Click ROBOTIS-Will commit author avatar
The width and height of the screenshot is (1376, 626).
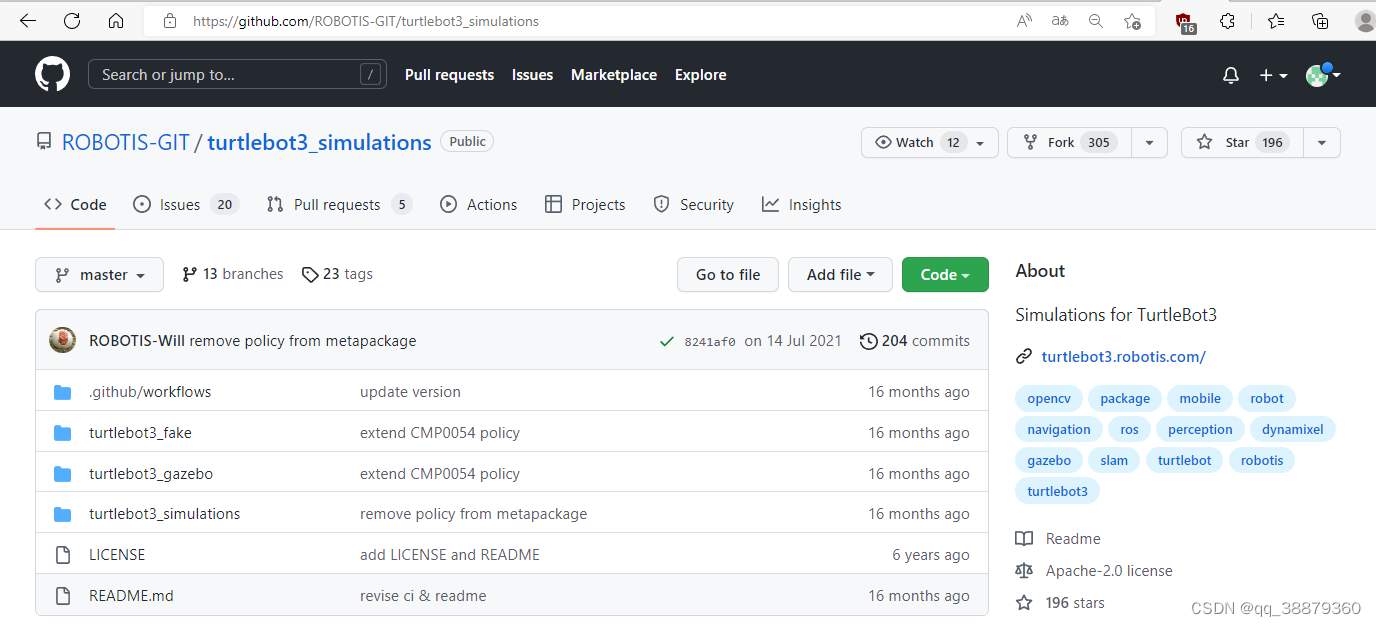click(62, 340)
